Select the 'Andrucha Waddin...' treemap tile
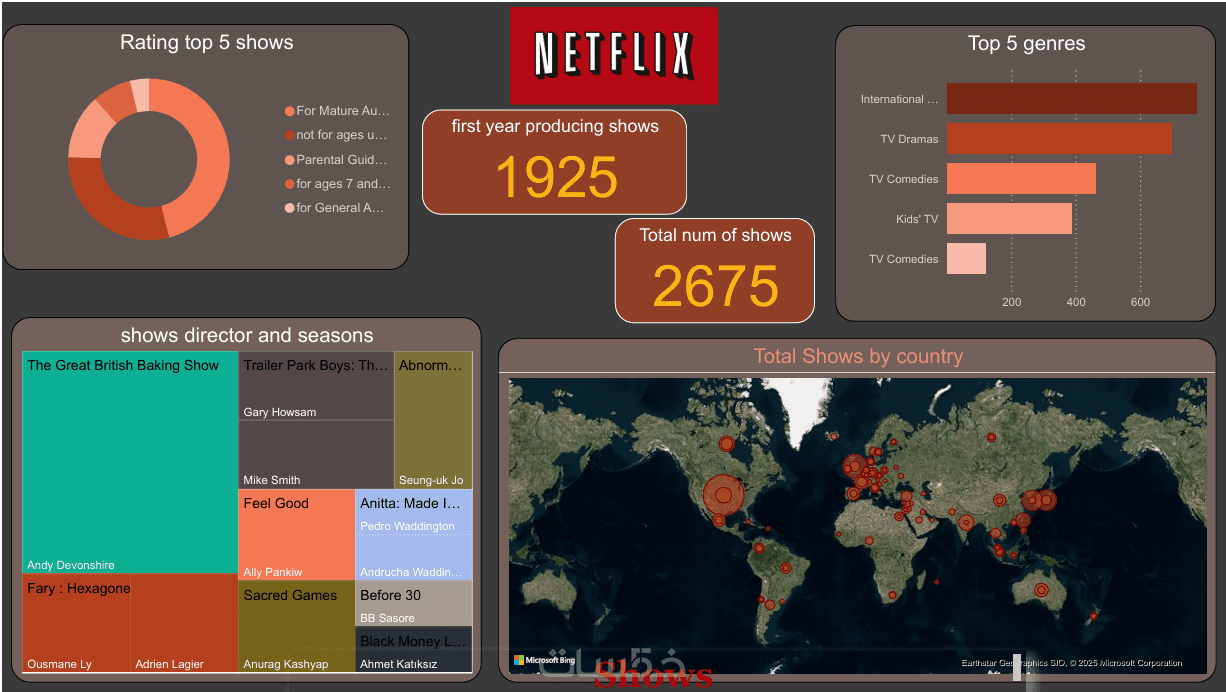 [x=413, y=557]
